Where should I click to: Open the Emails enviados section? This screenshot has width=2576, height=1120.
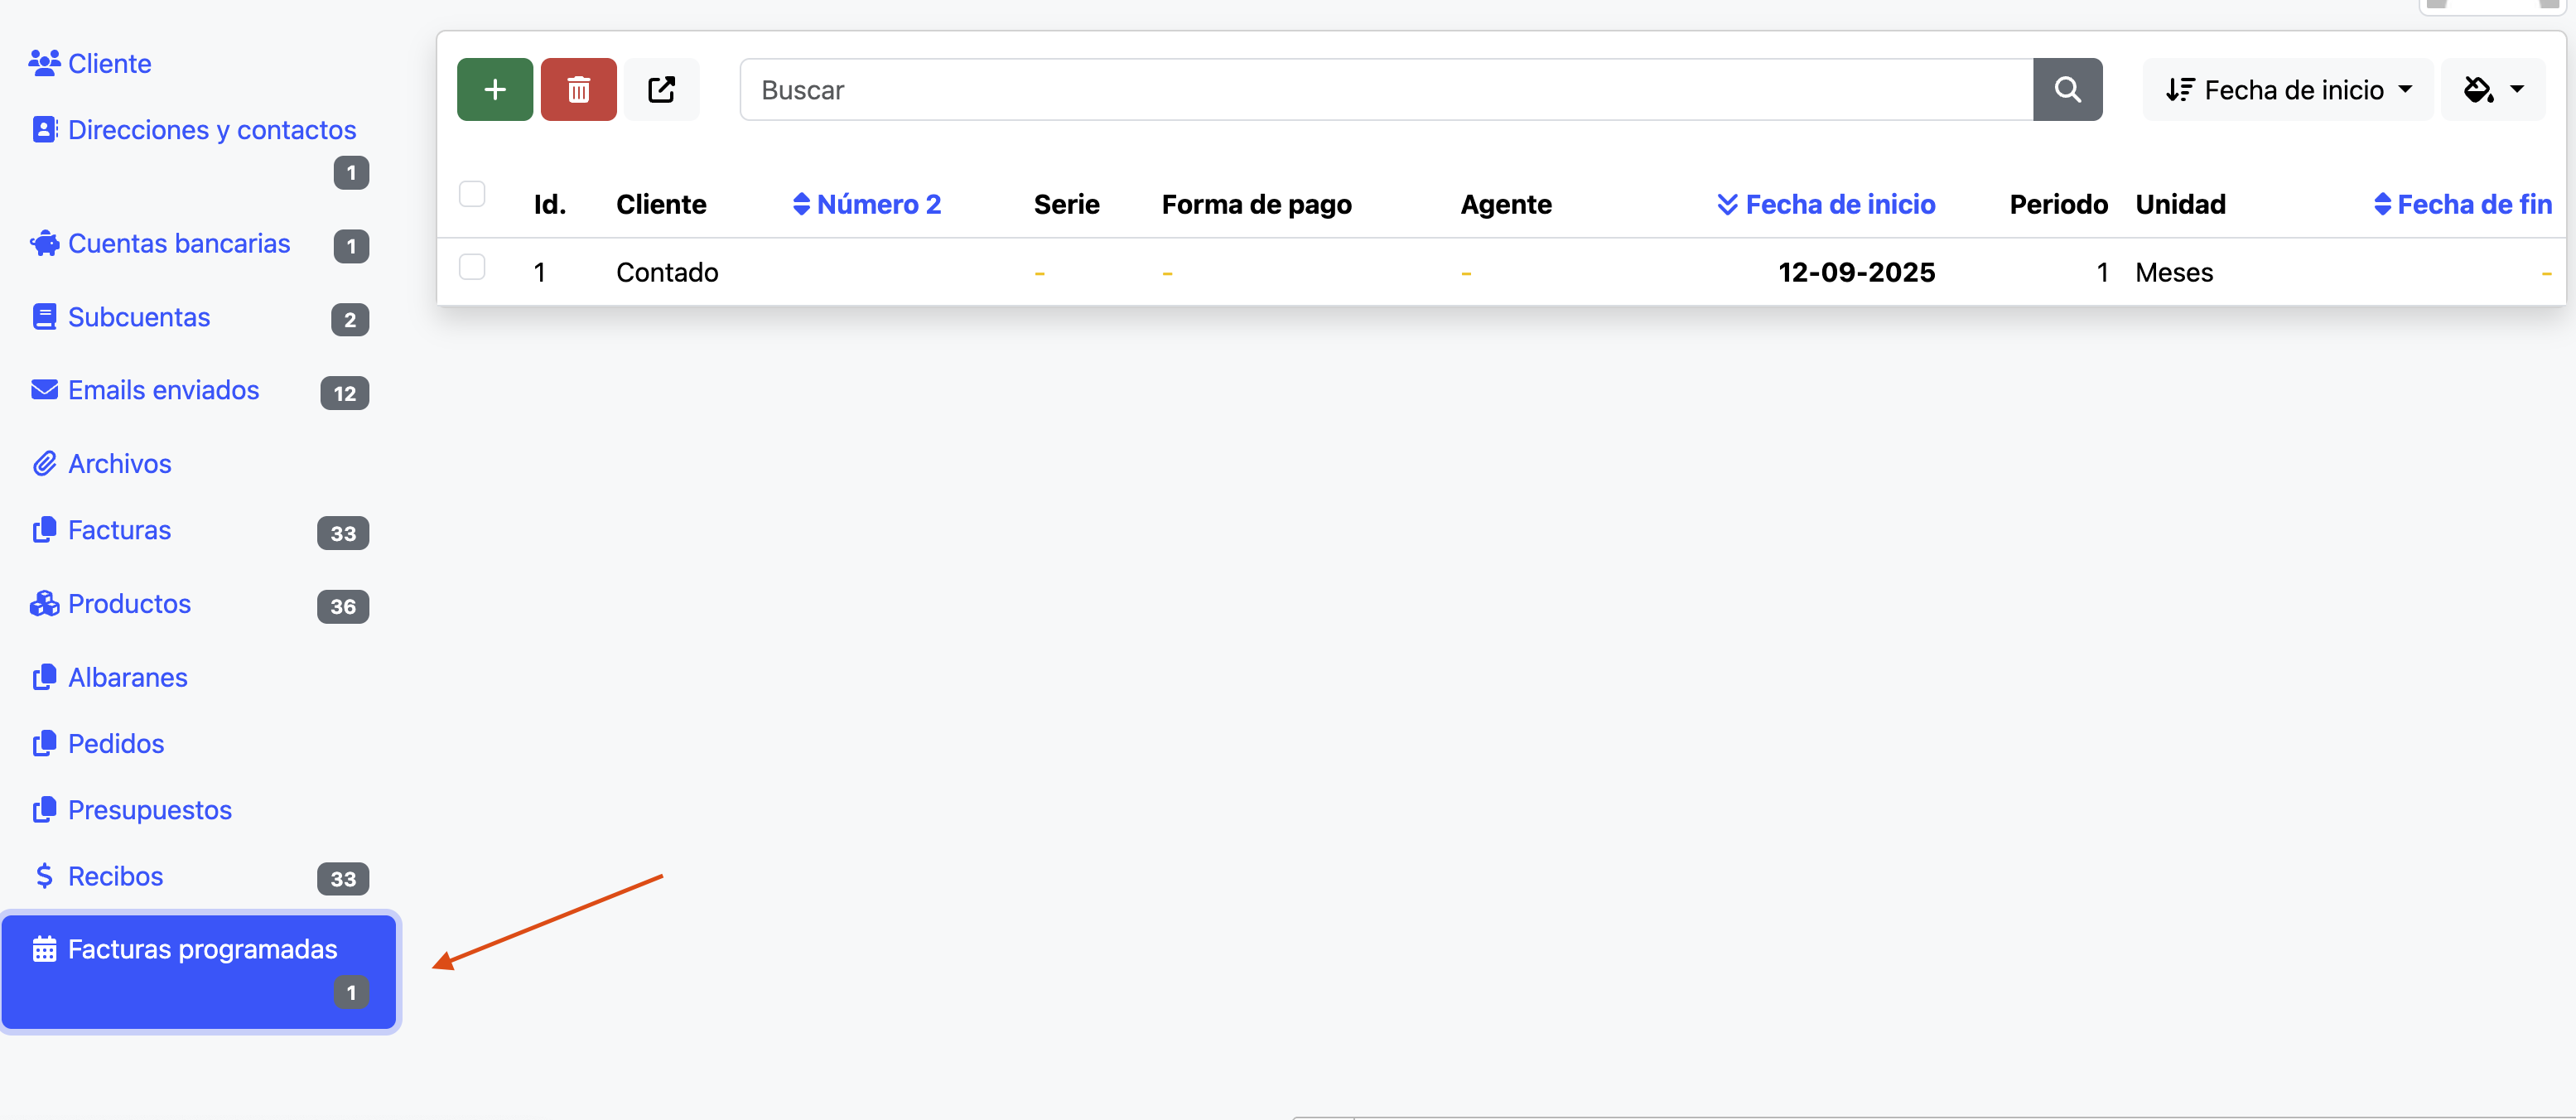click(164, 390)
